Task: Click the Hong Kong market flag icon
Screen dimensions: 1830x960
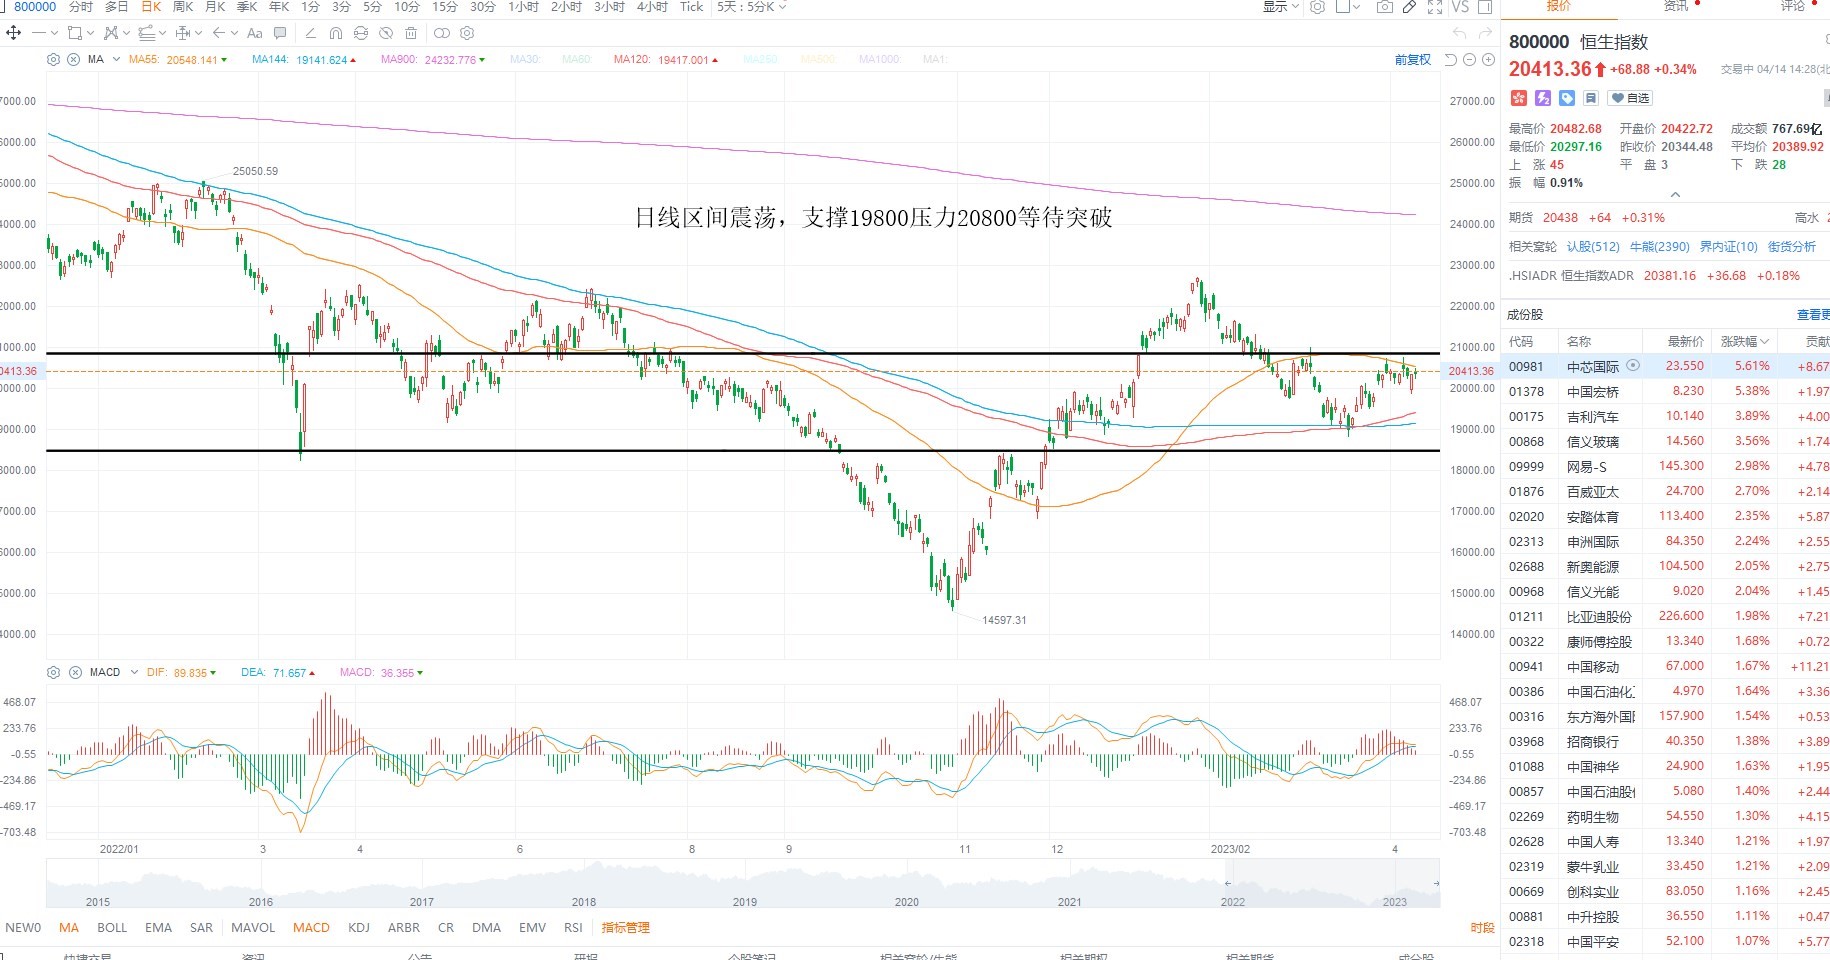Action: [1518, 98]
